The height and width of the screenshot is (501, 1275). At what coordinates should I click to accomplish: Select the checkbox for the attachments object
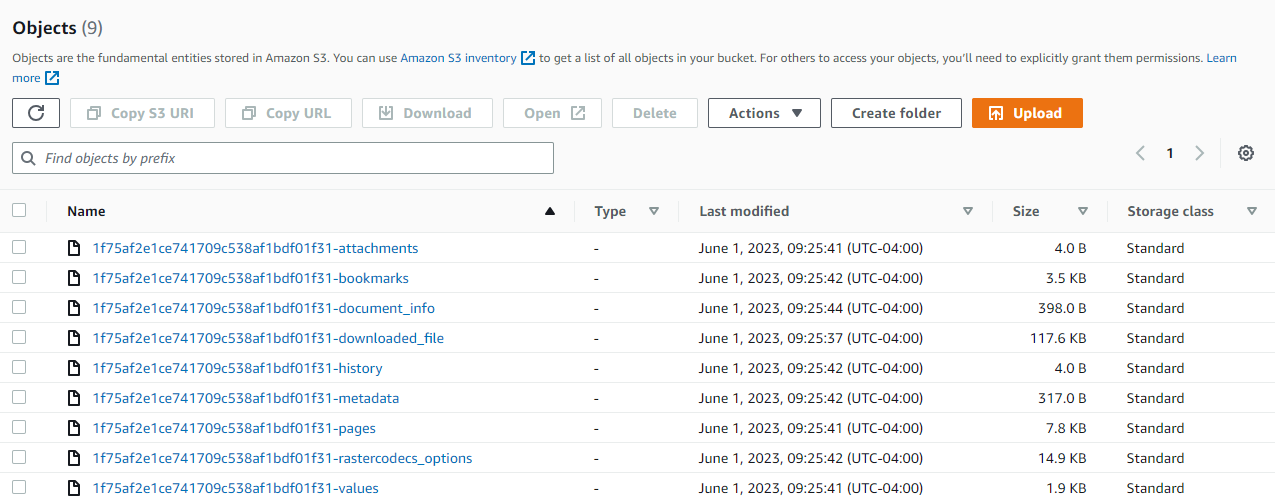(19, 248)
